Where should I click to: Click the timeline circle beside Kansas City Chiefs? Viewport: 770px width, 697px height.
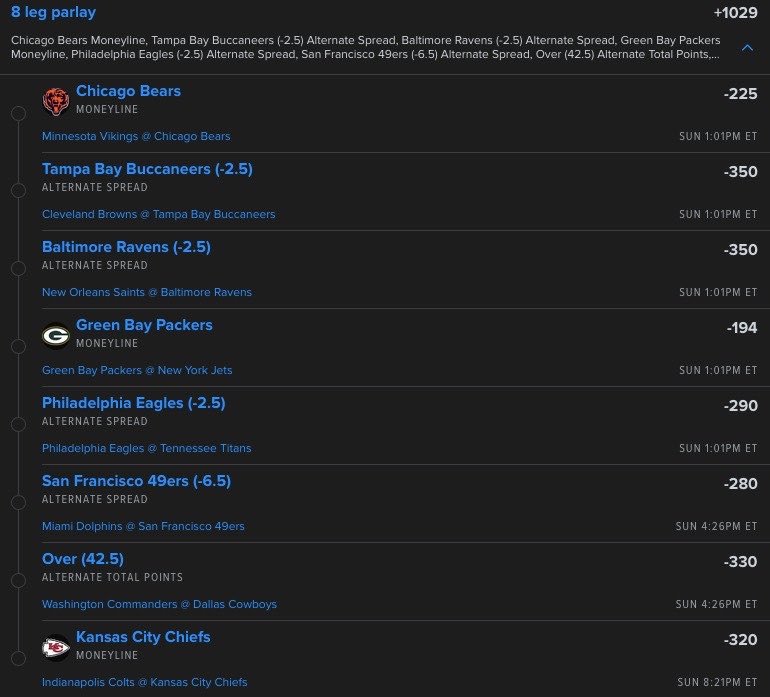pos(19,659)
